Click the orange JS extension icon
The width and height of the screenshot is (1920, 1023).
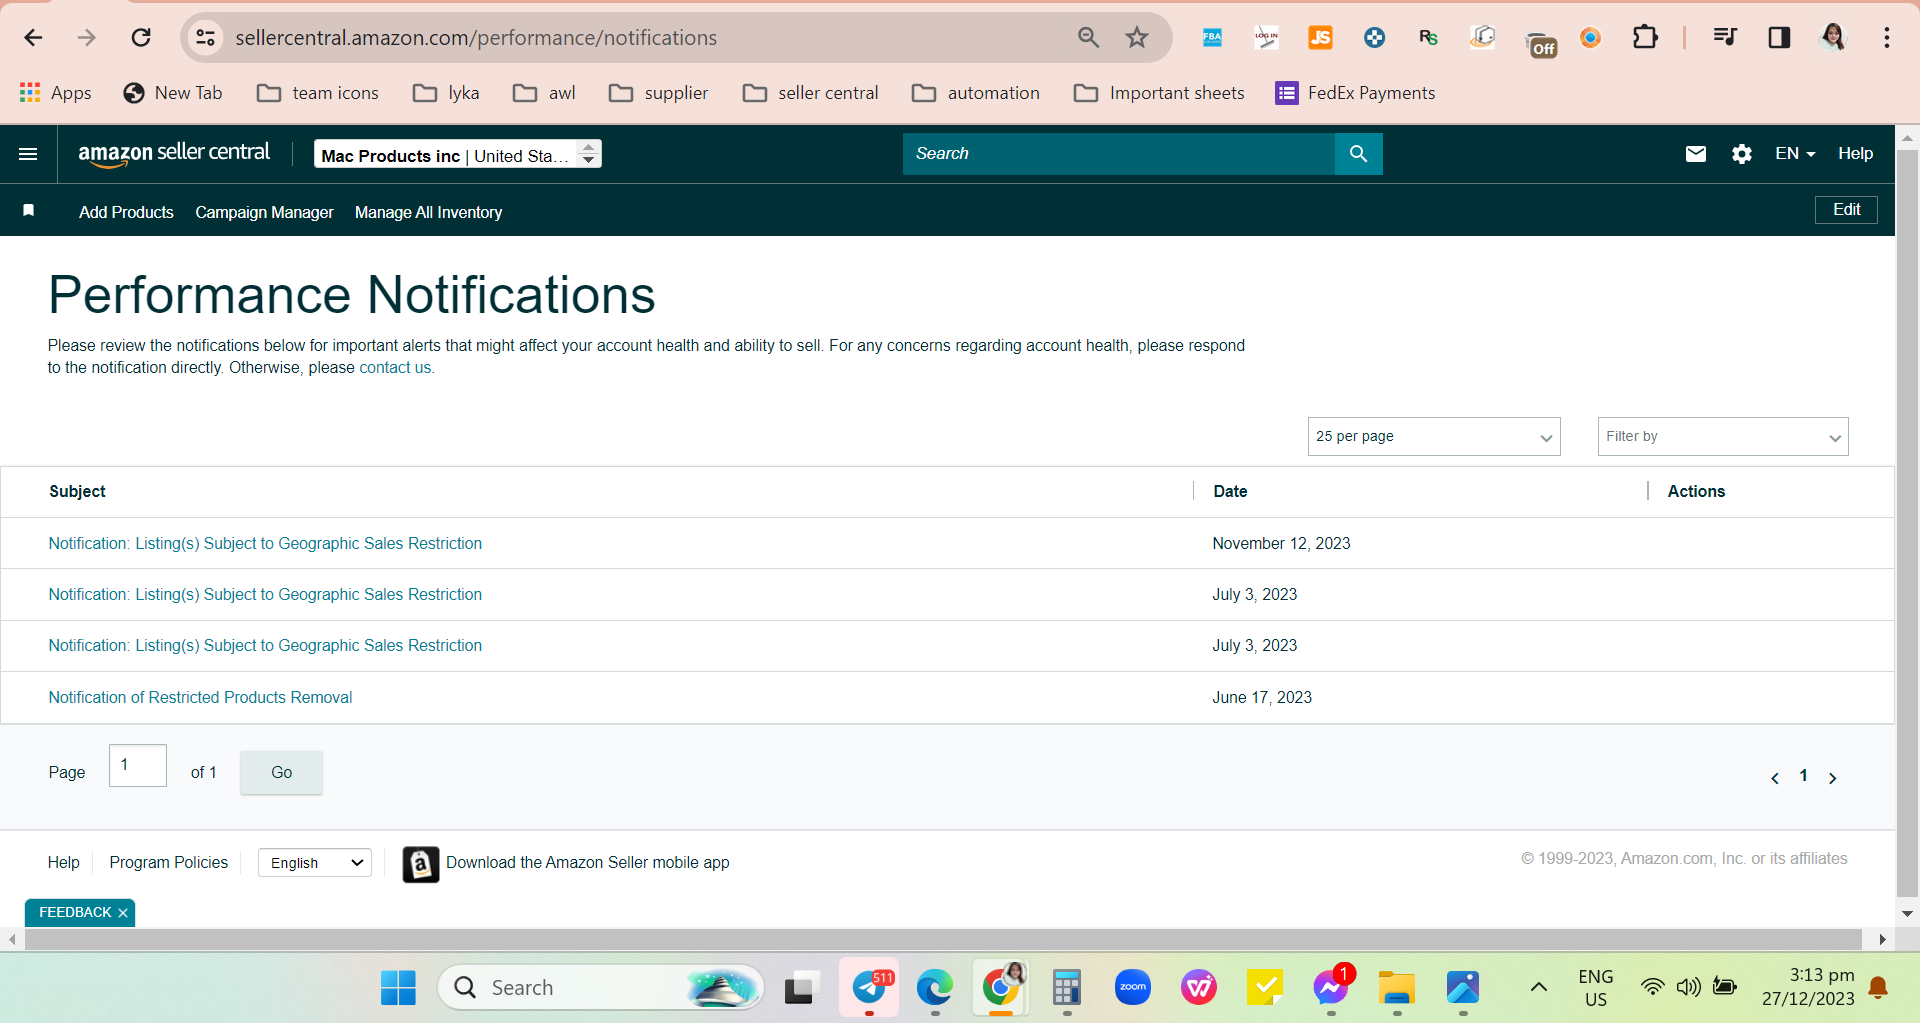coord(1320,37)
